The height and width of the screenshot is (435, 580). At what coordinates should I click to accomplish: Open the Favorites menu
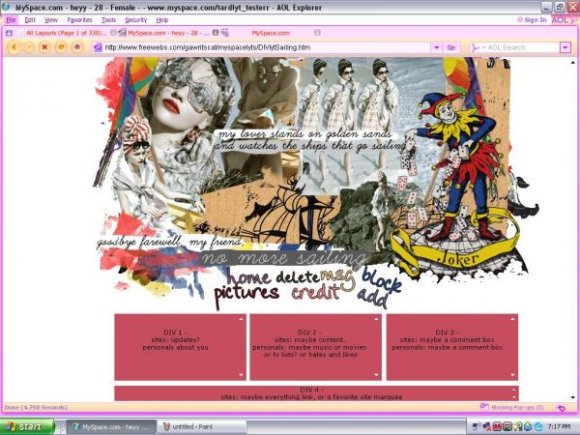point(80,20)
